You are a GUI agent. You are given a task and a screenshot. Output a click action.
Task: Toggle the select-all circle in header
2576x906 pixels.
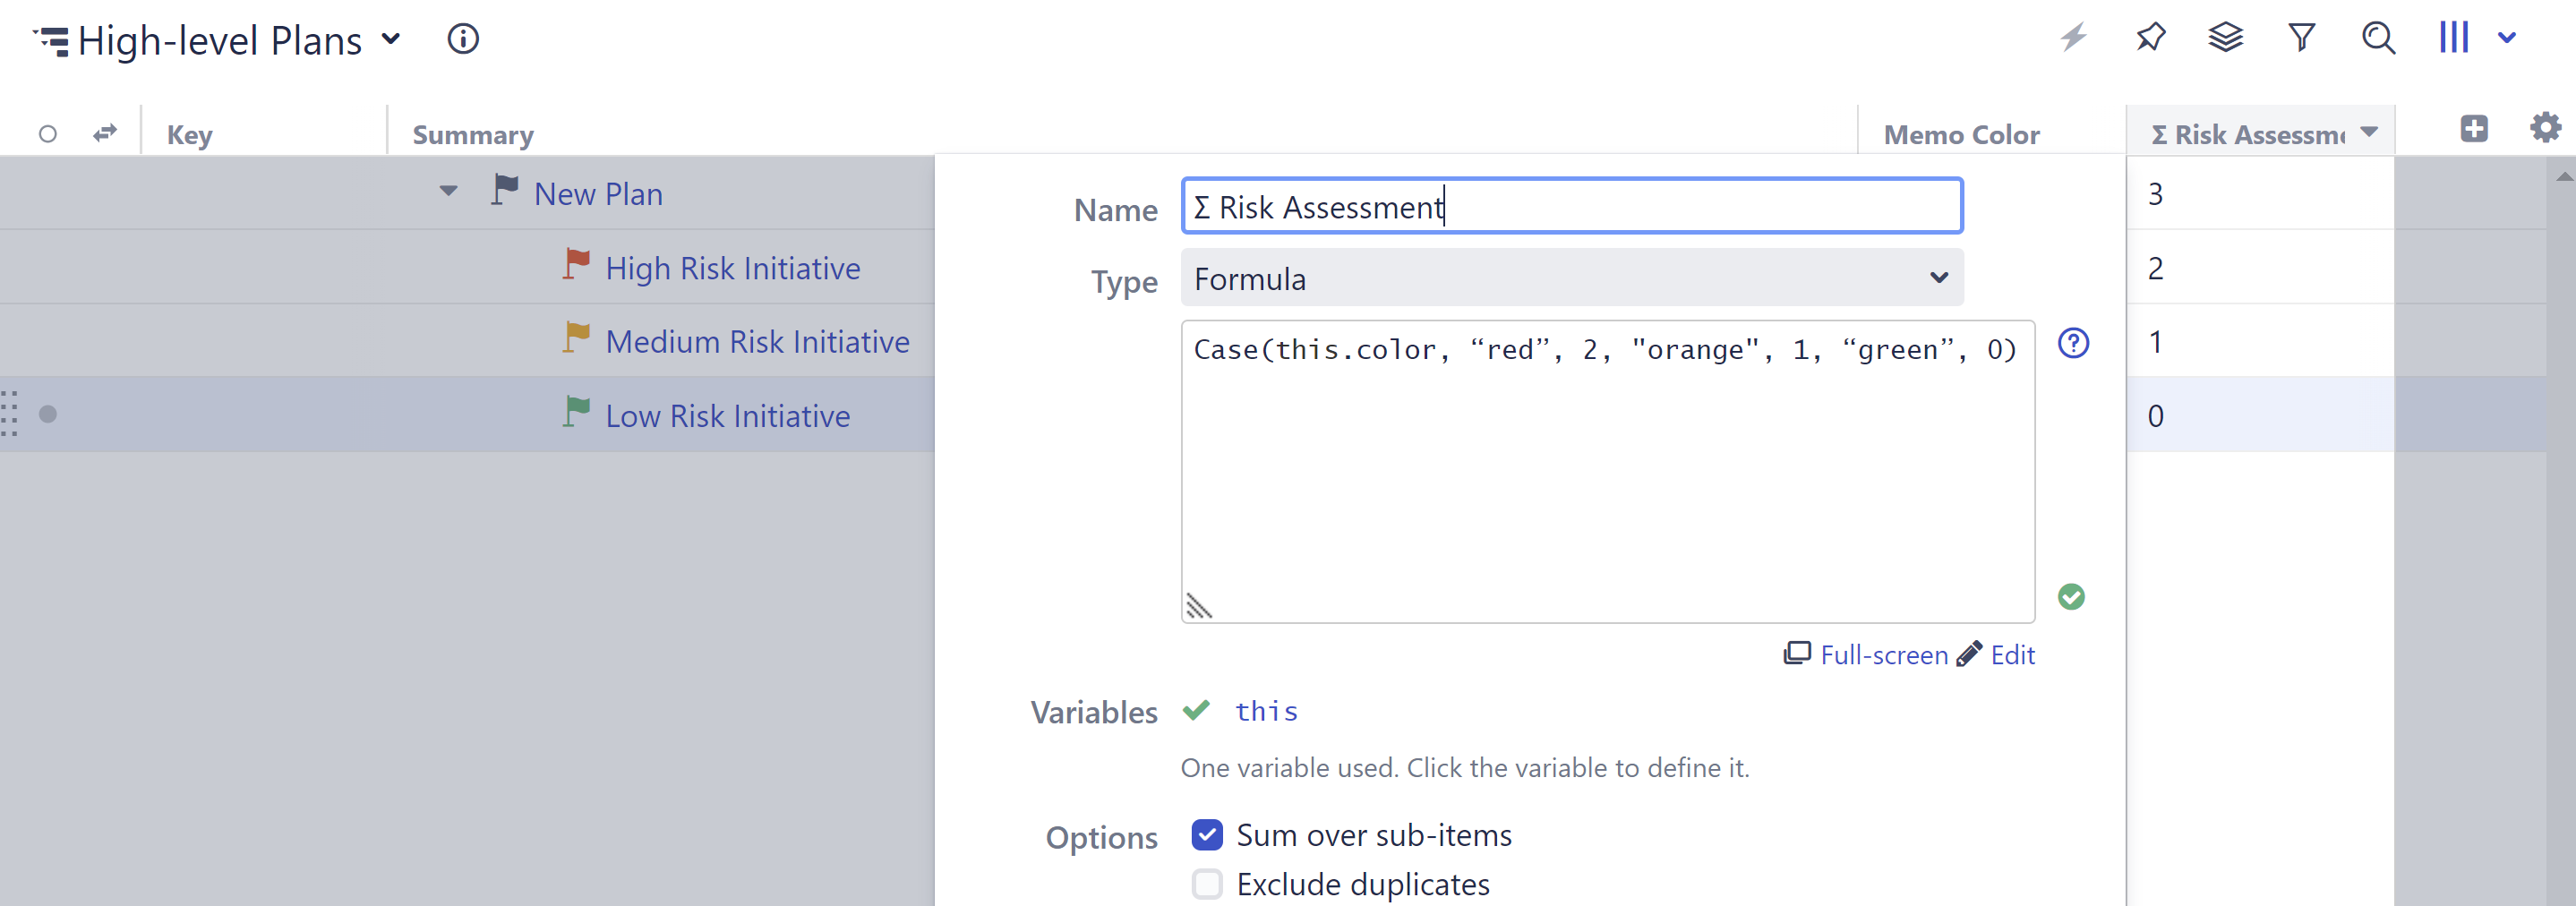pyautogui.click(x=47, y=134)
